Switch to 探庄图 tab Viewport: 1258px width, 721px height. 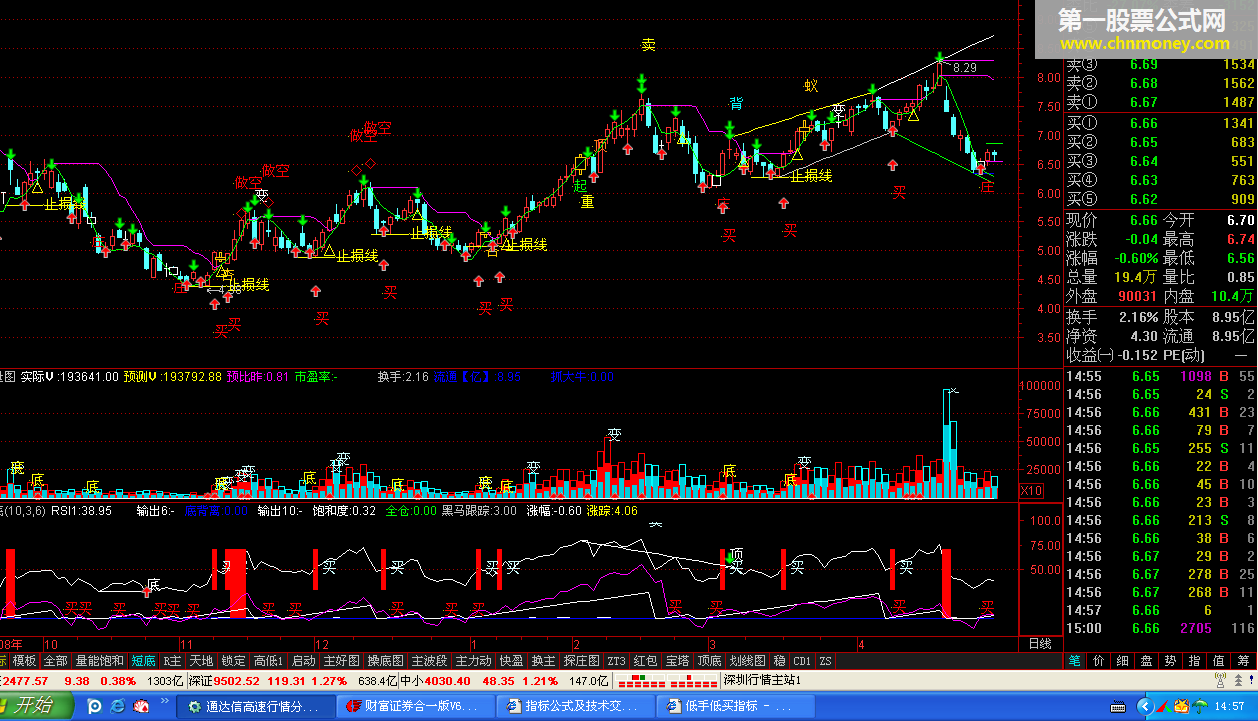(x=581, y=661)
